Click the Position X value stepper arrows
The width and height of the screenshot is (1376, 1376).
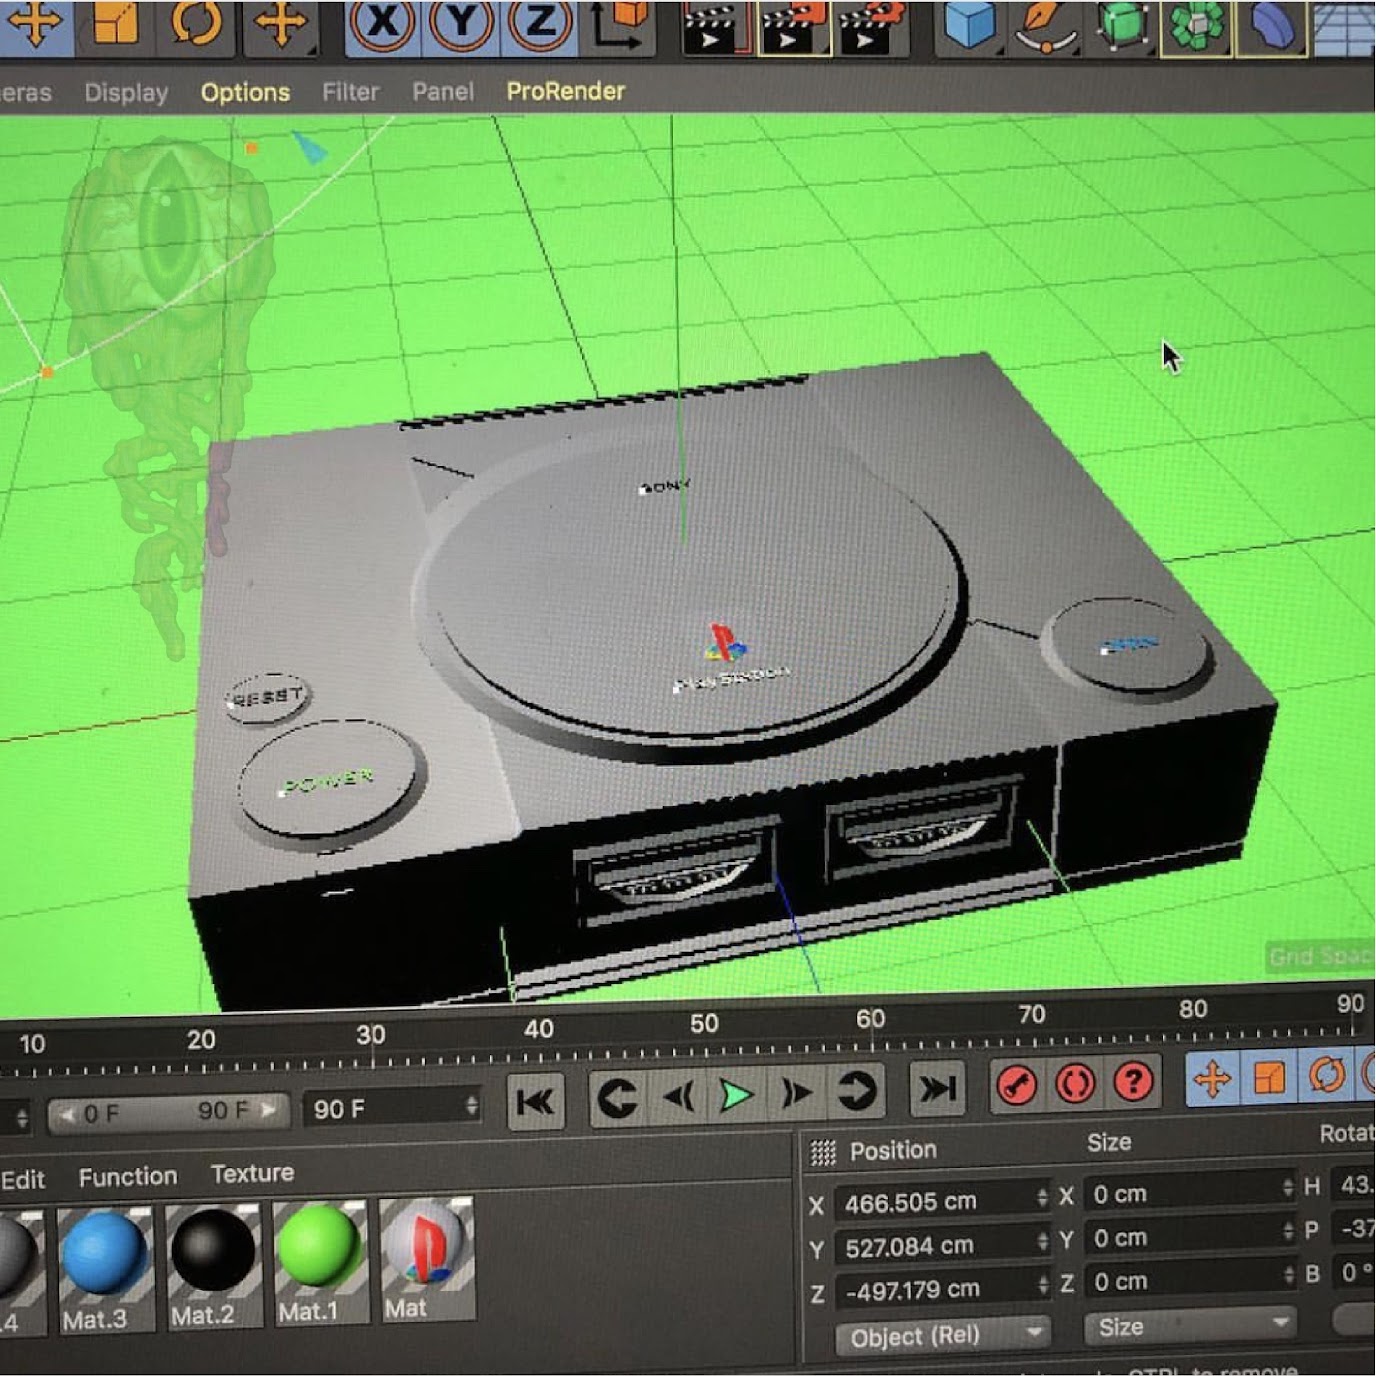coord(1042,1197)
